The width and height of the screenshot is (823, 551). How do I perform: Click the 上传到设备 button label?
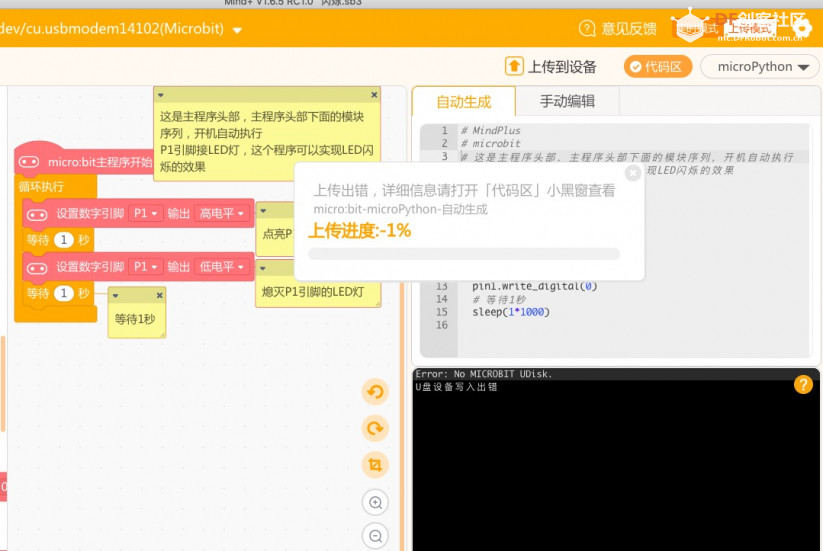(x=562, y=67)
